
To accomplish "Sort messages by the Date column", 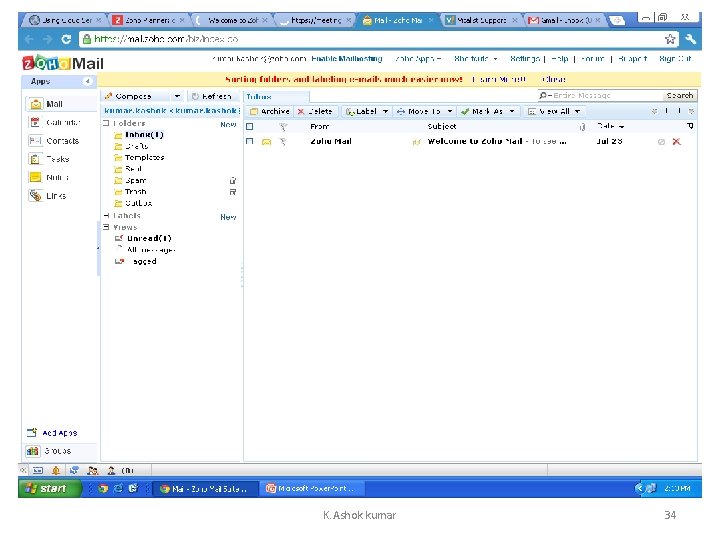I will 609,126.
